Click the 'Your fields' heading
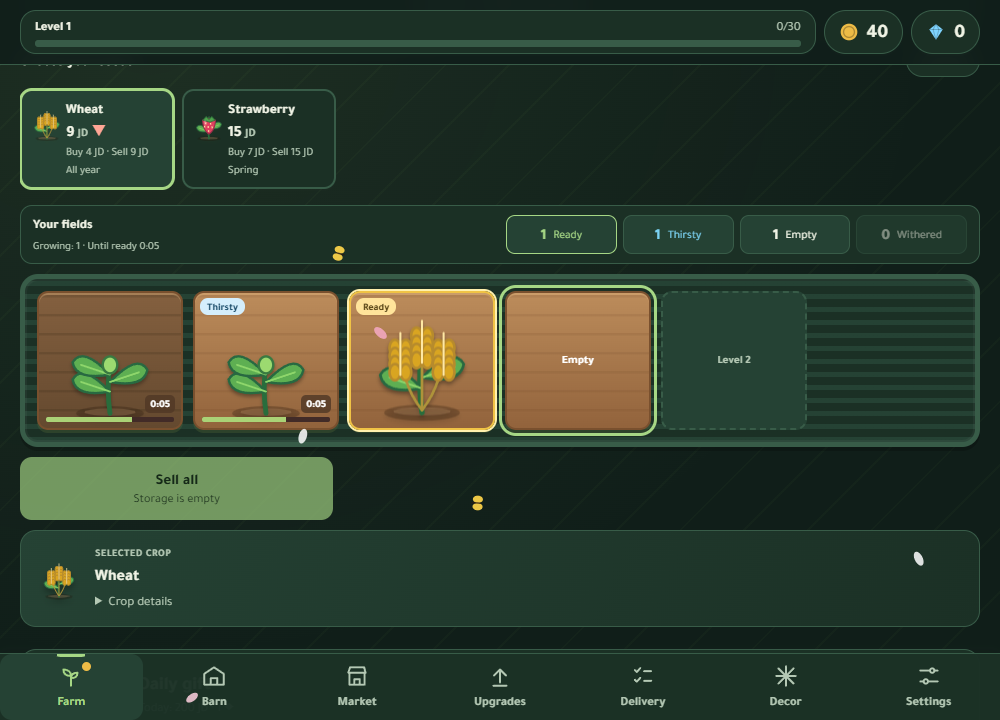1000x720 pixels. point(62,224)
